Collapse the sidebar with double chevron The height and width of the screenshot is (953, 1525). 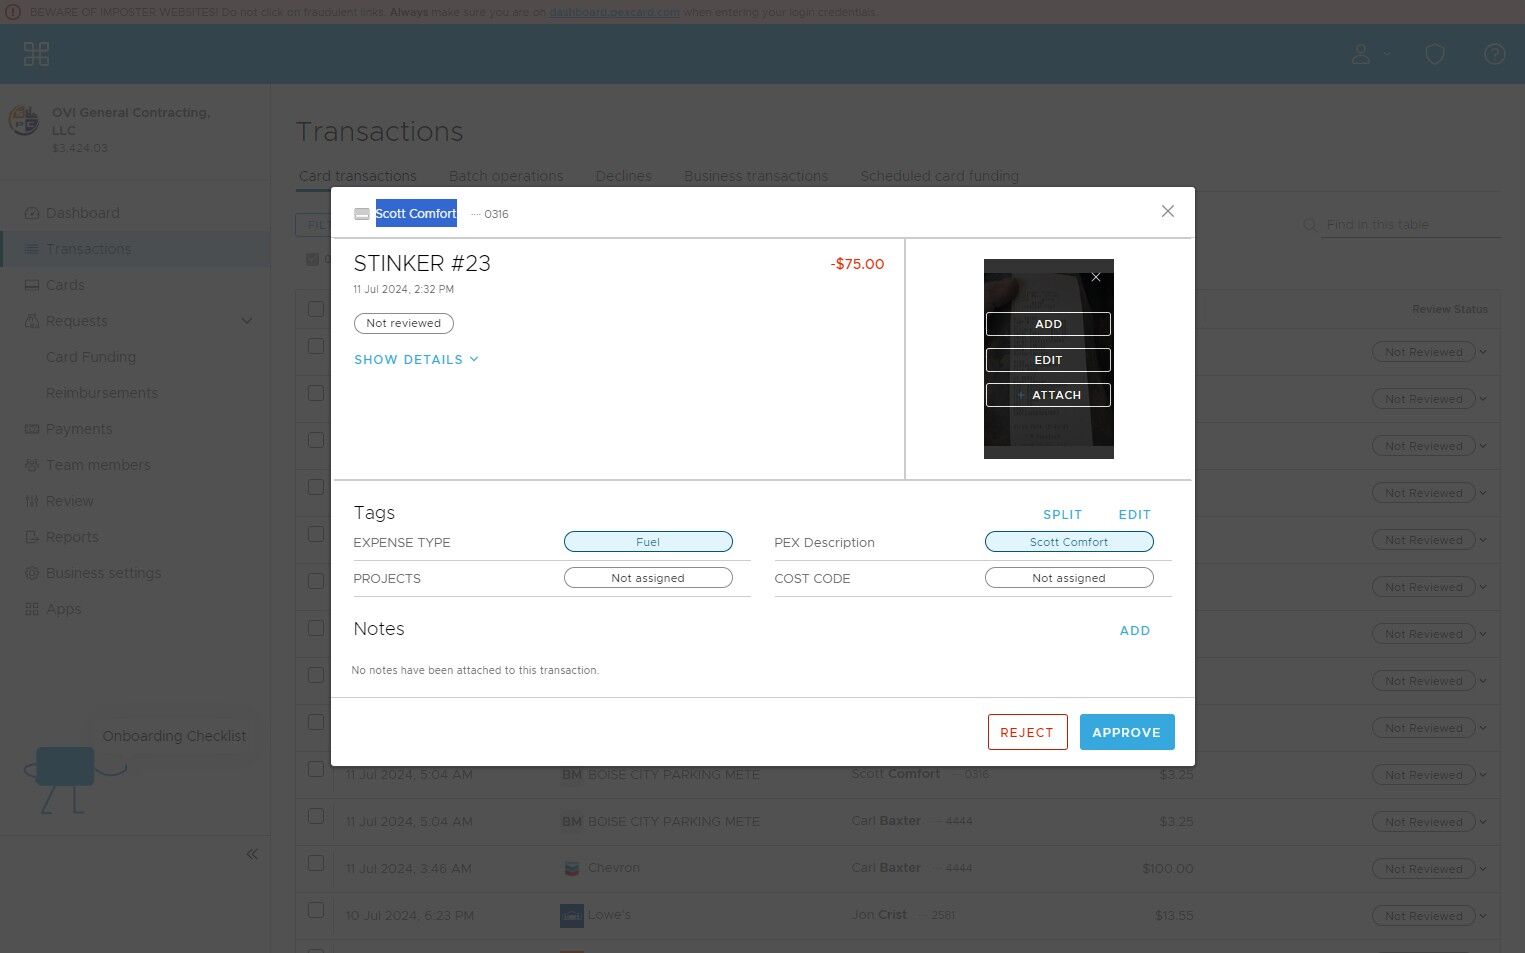point(252,854)
